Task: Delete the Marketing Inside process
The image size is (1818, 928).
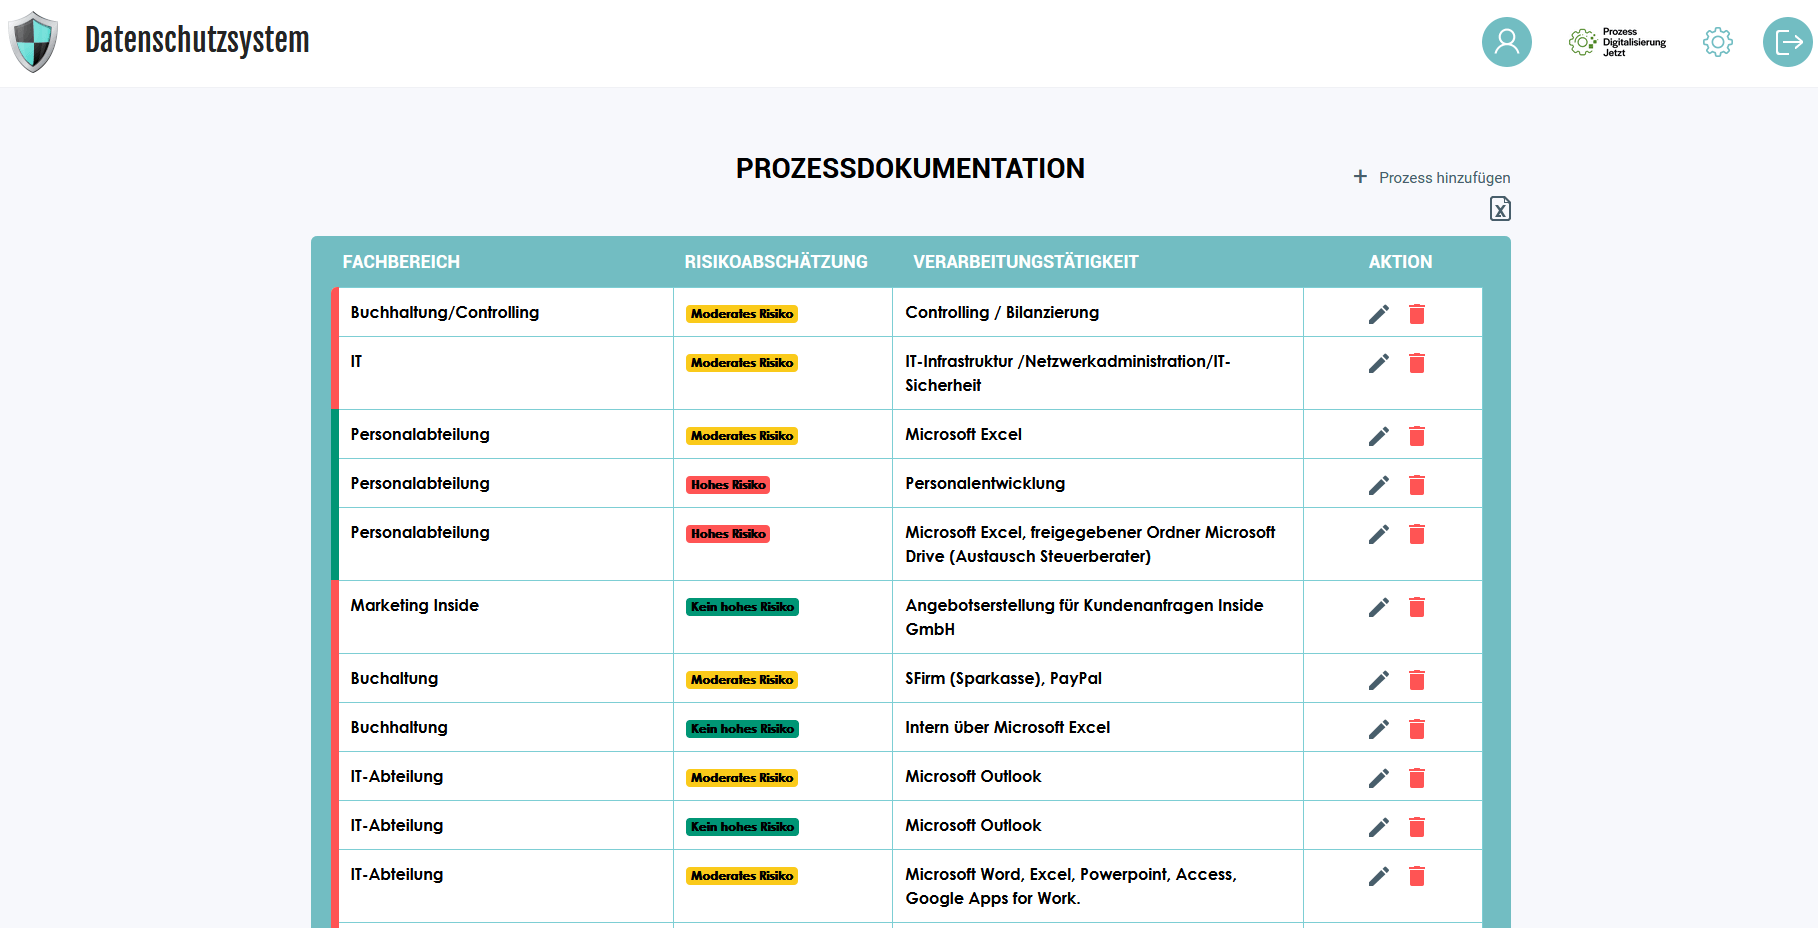Action: [x=1417, y=607]
